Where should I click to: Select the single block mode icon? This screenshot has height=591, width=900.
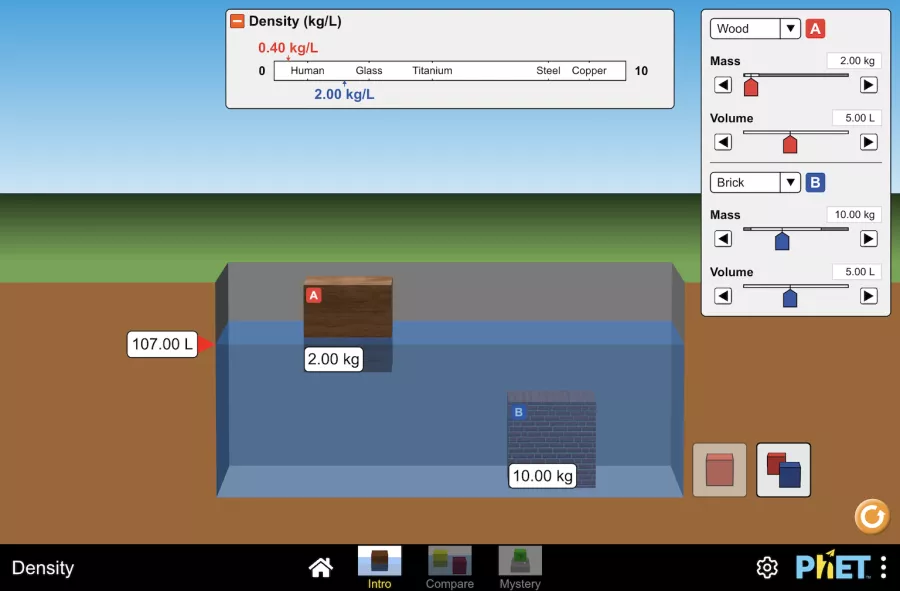pyautogui.click(x=720, y=470)
